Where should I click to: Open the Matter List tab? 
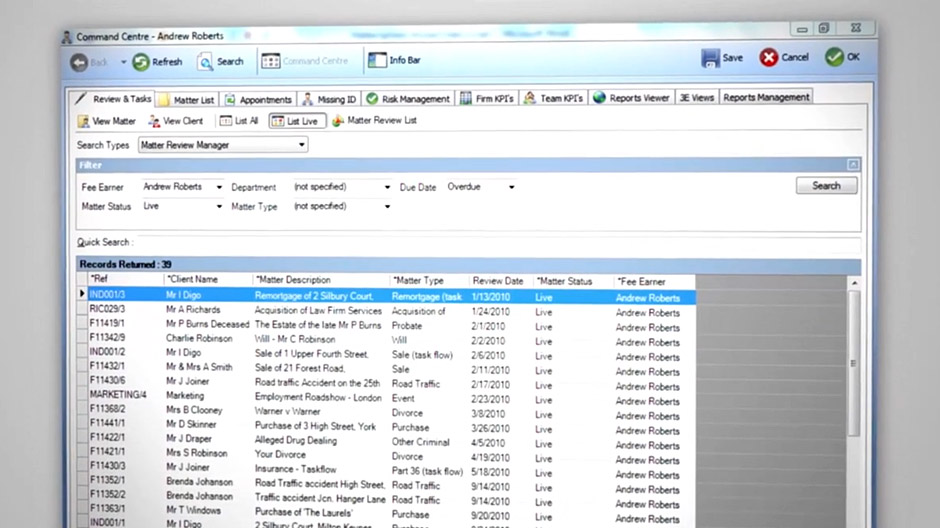tap(187, 99)
